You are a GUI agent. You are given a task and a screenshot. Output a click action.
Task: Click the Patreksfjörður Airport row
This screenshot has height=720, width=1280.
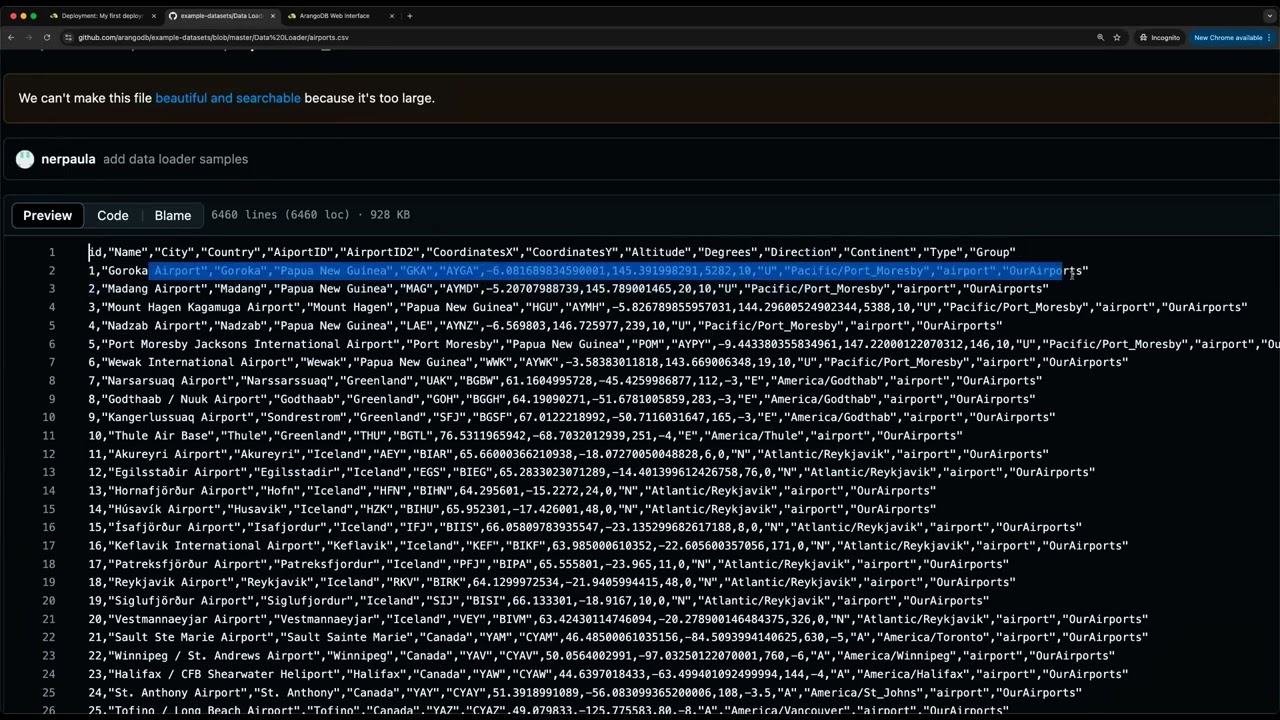click(548, 564)
